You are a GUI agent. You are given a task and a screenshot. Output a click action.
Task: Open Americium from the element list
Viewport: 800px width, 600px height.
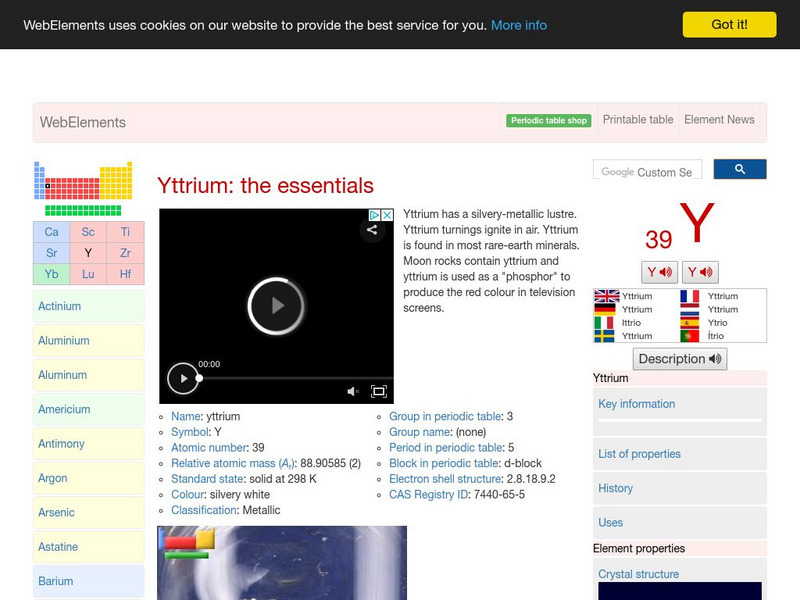89,409
